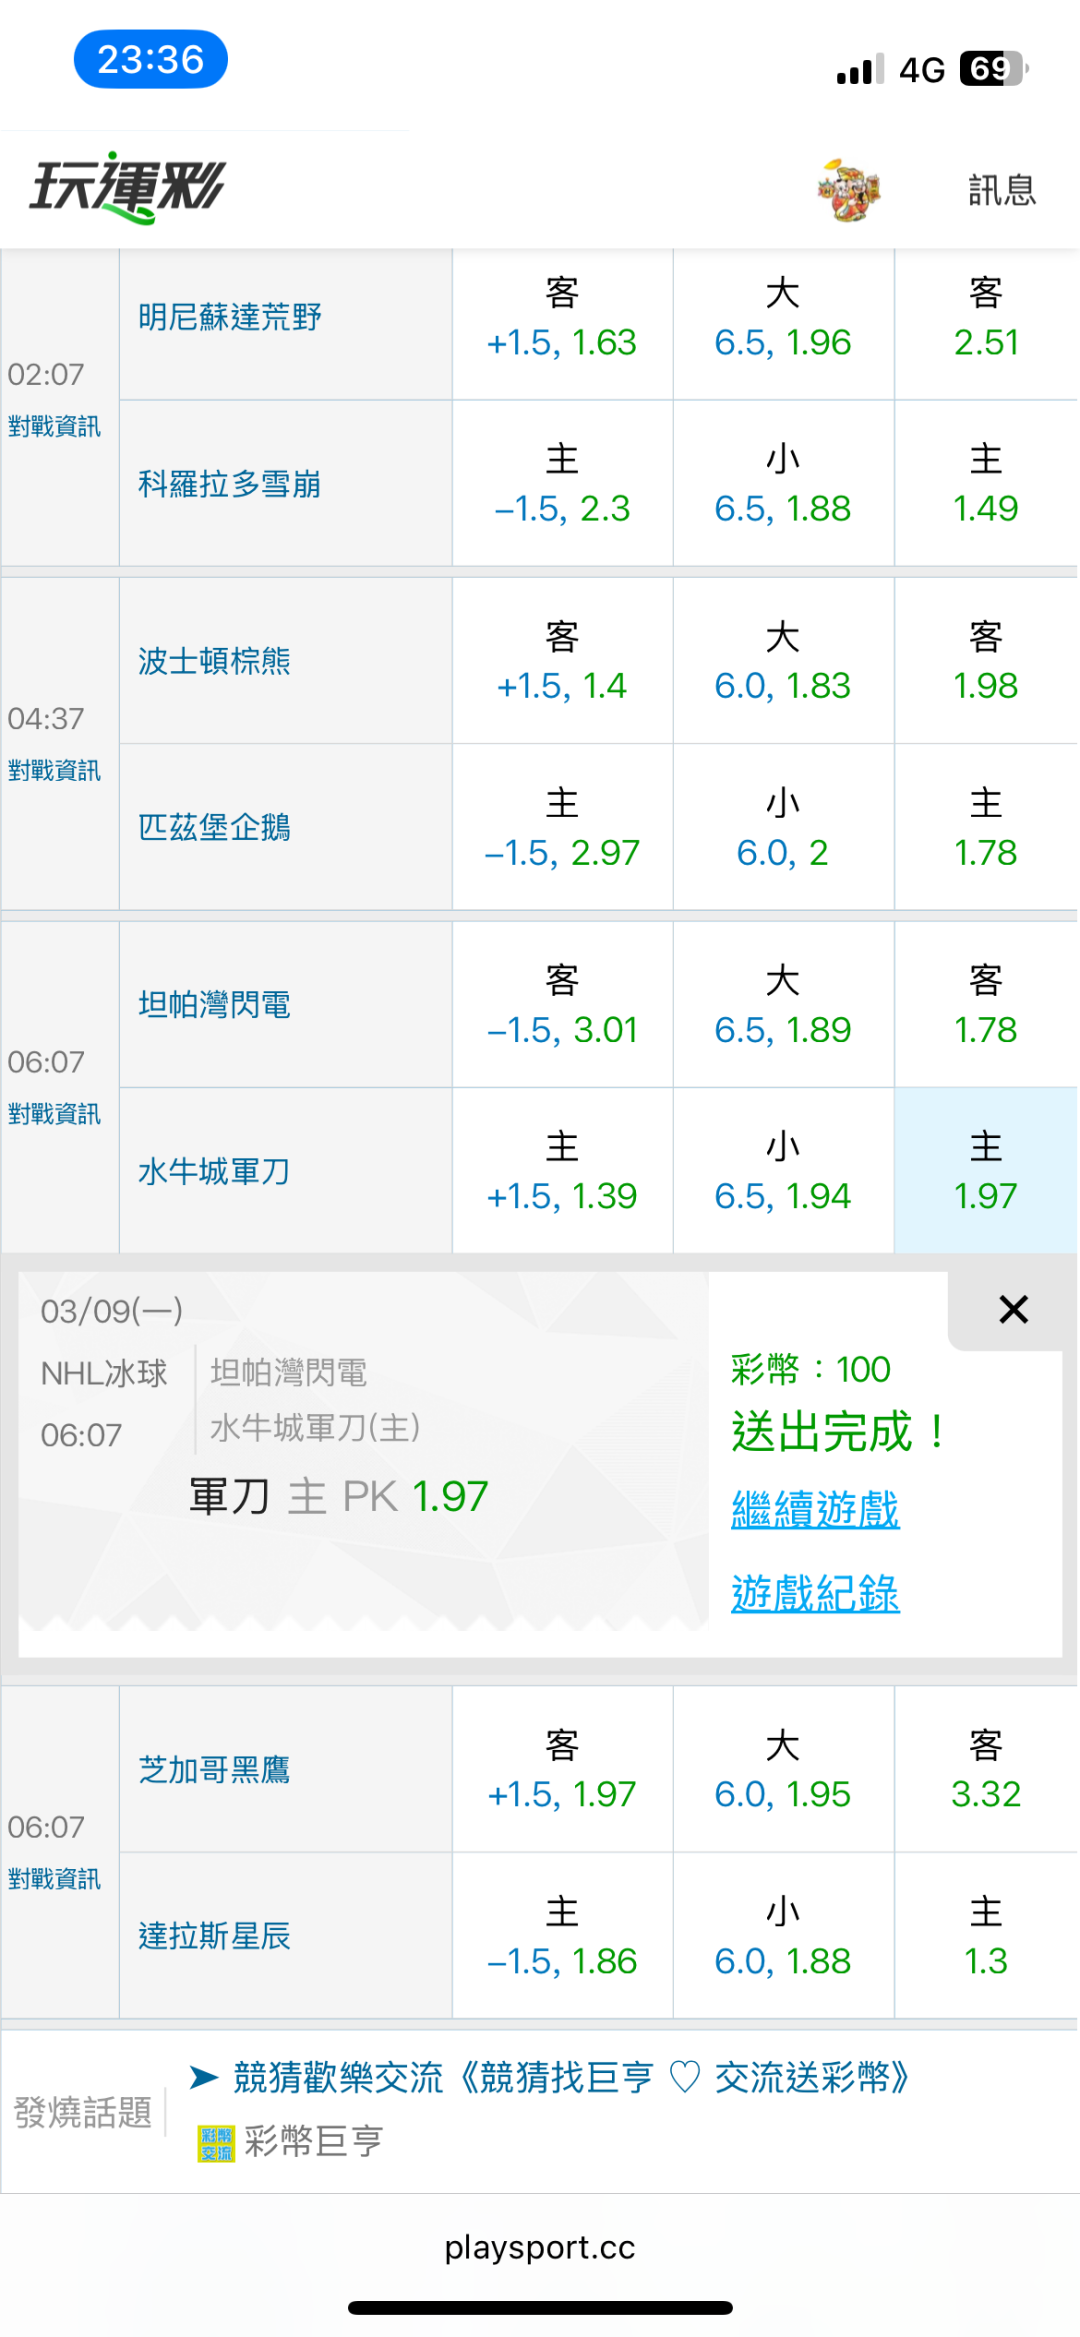
Task: Select 主 1.78 moneyline for Pittsburgh
Action: tap(986, 828)
